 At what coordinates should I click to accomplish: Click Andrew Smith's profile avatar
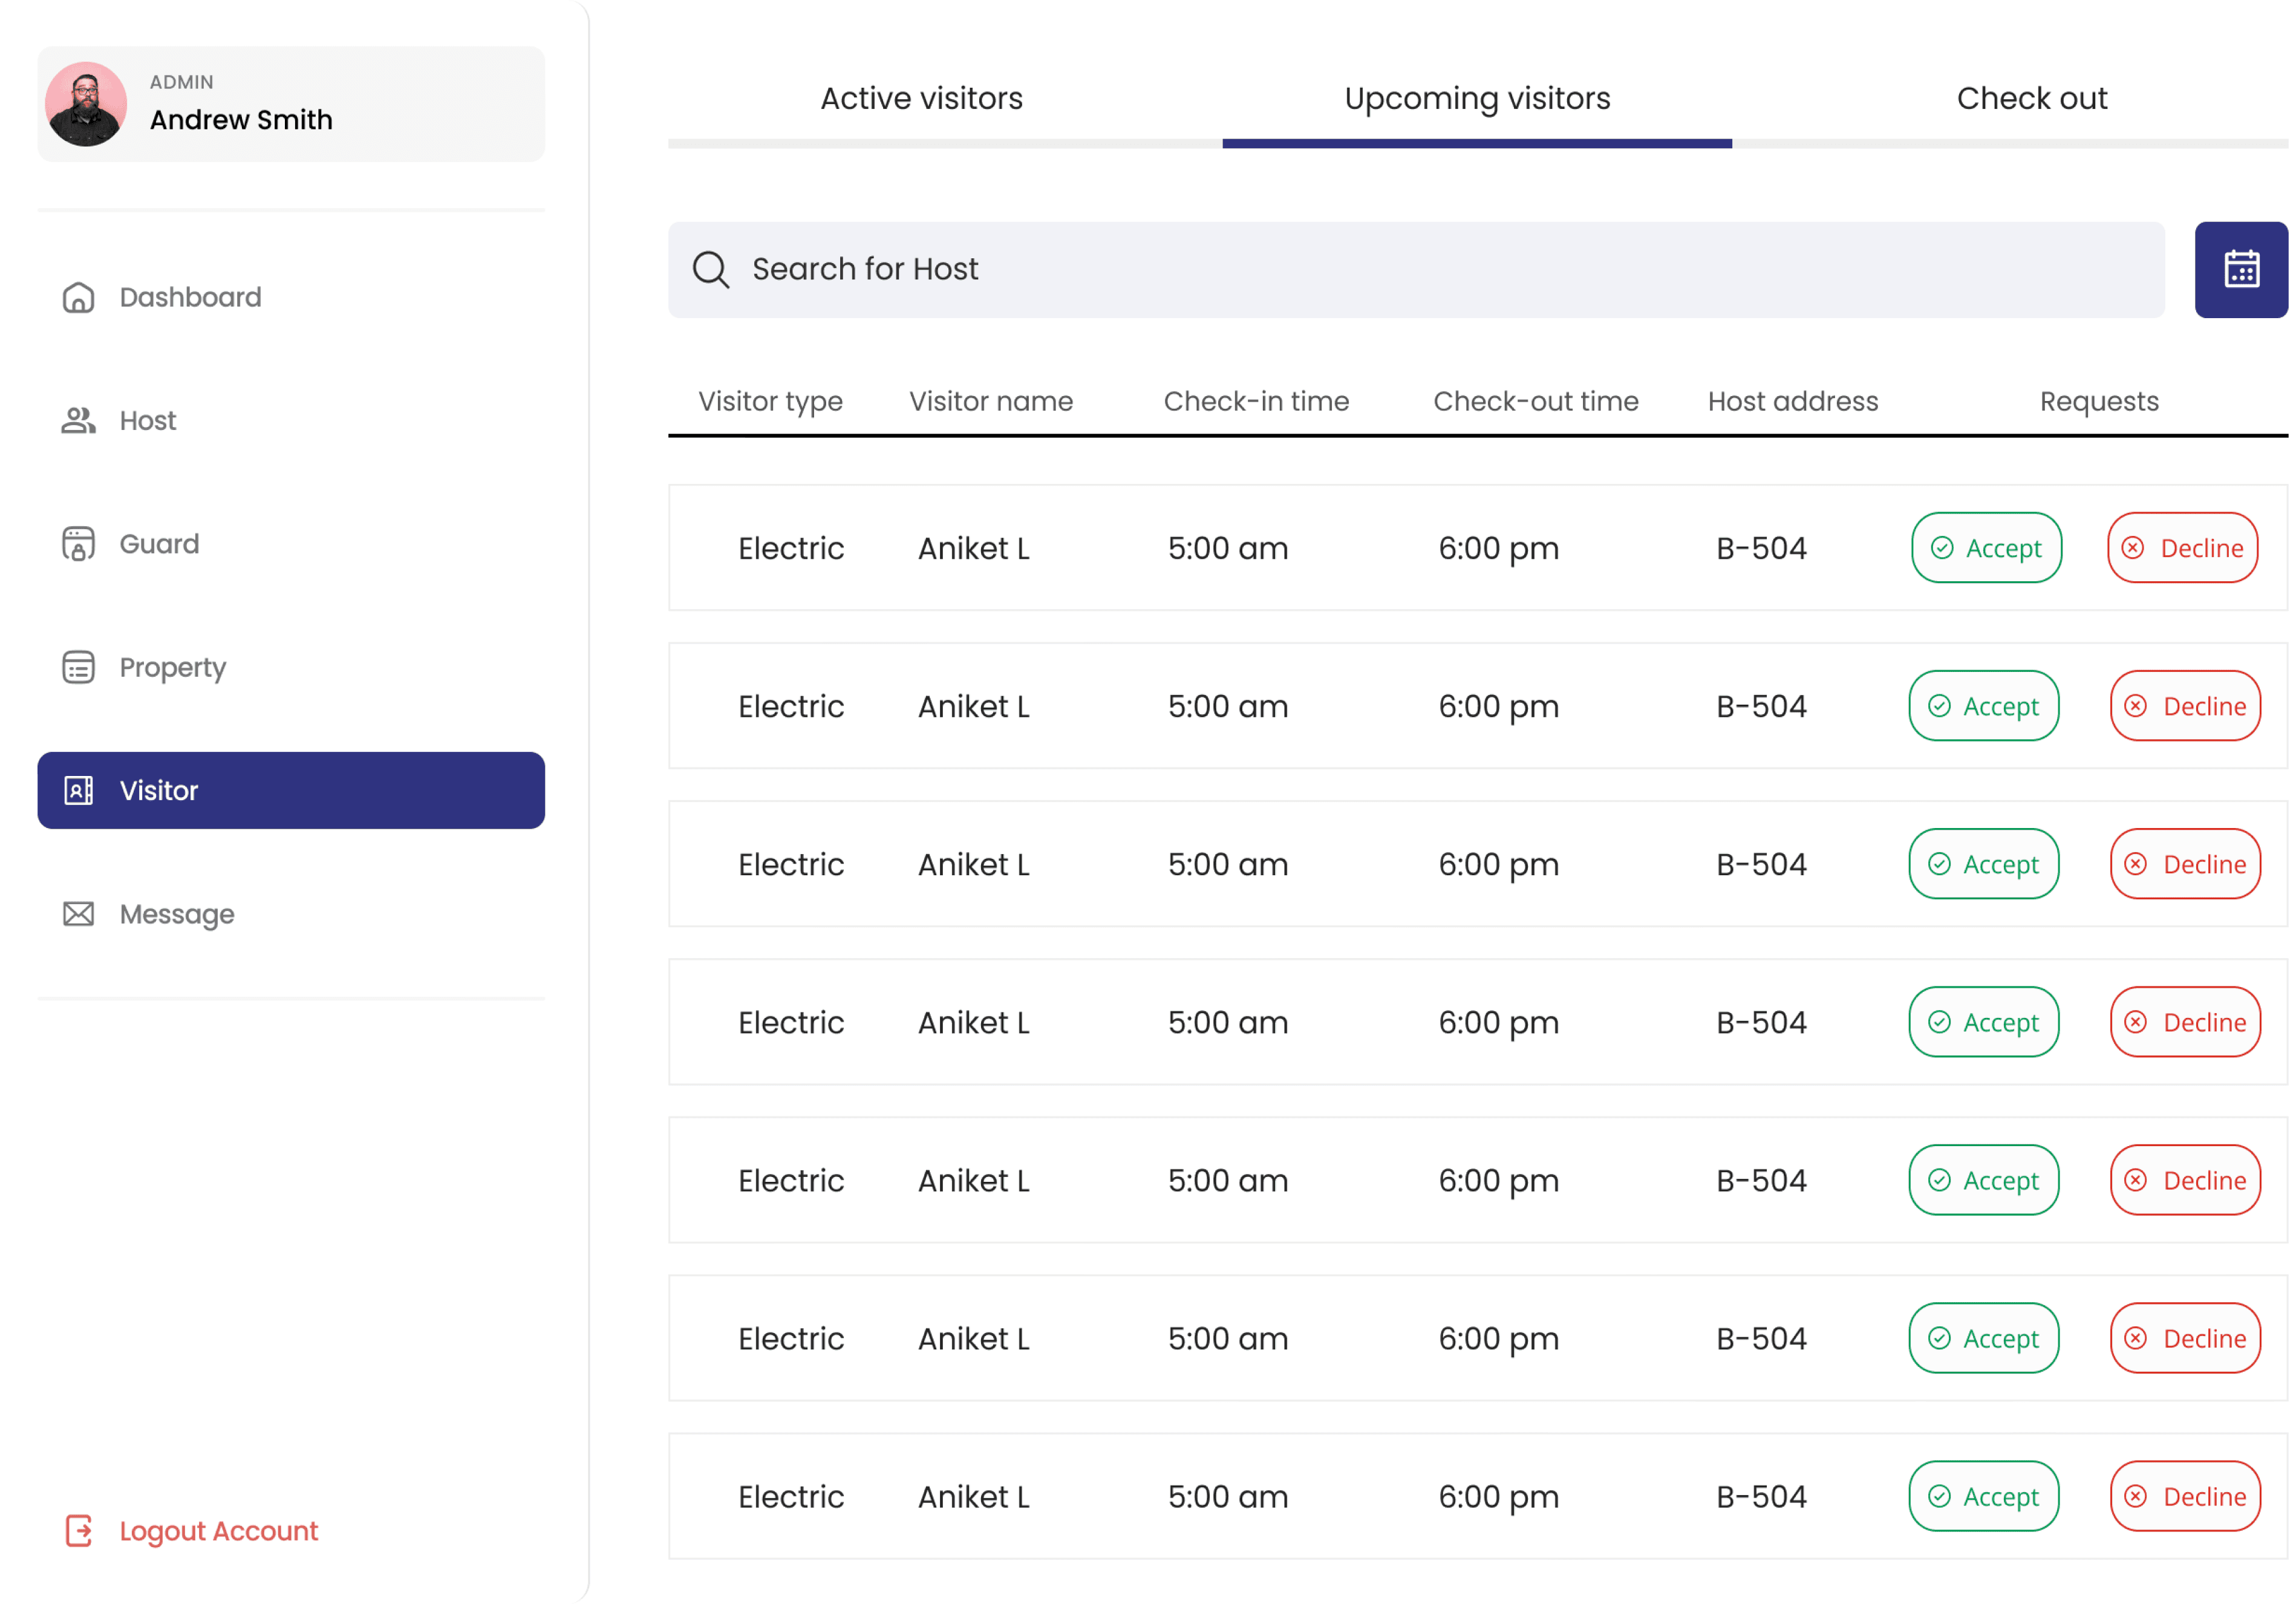[86, 104]
